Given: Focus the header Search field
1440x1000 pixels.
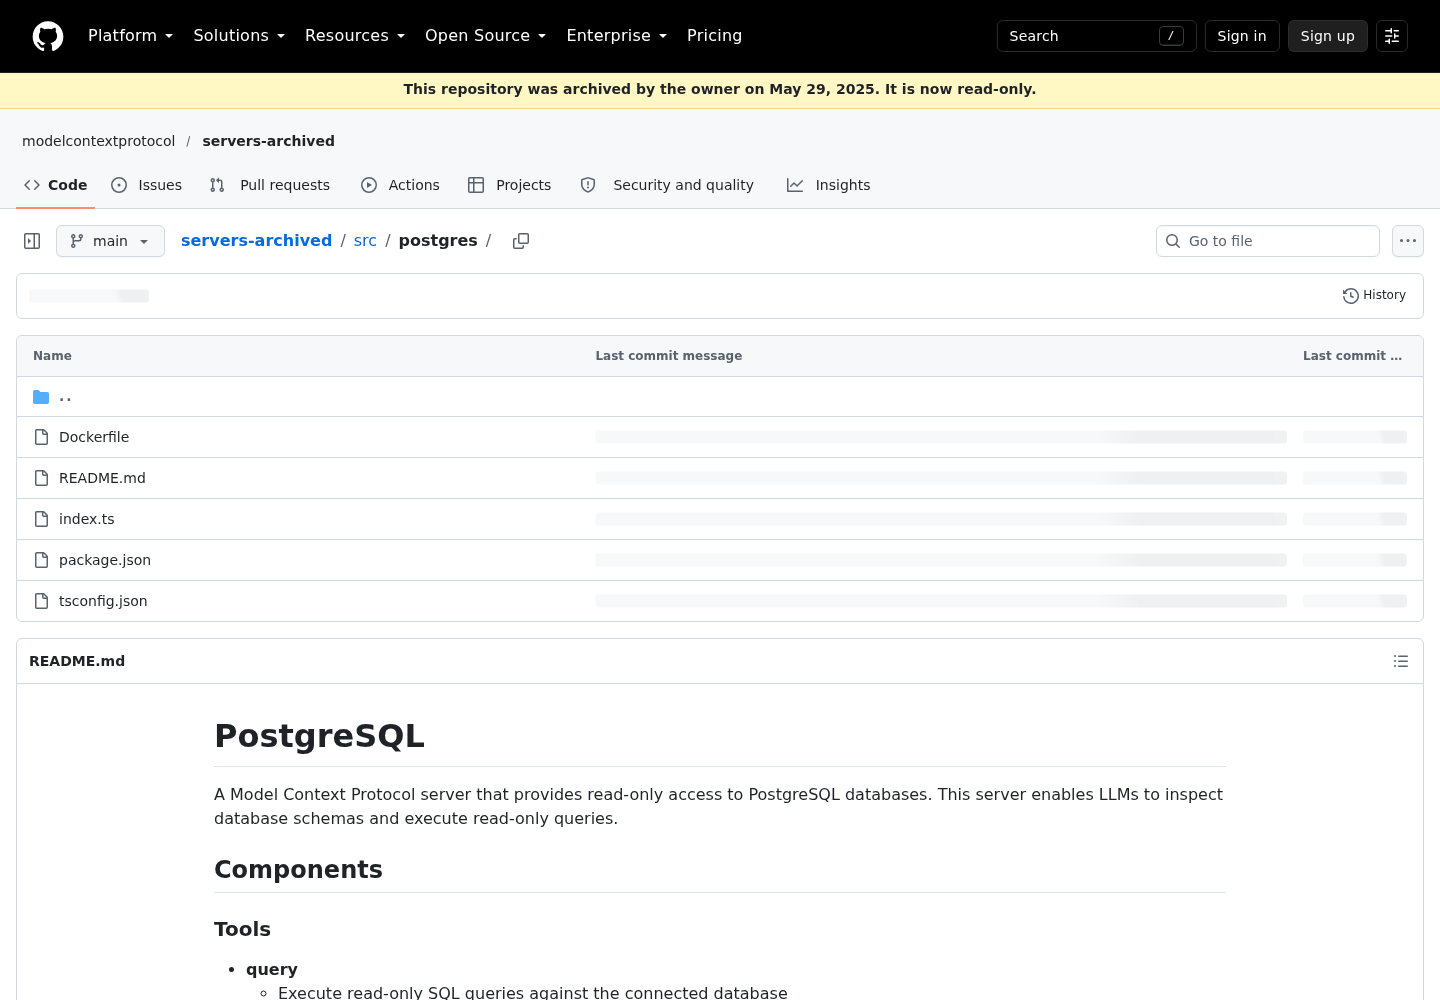Looking at the screenshot, I should click(1097, 36).
